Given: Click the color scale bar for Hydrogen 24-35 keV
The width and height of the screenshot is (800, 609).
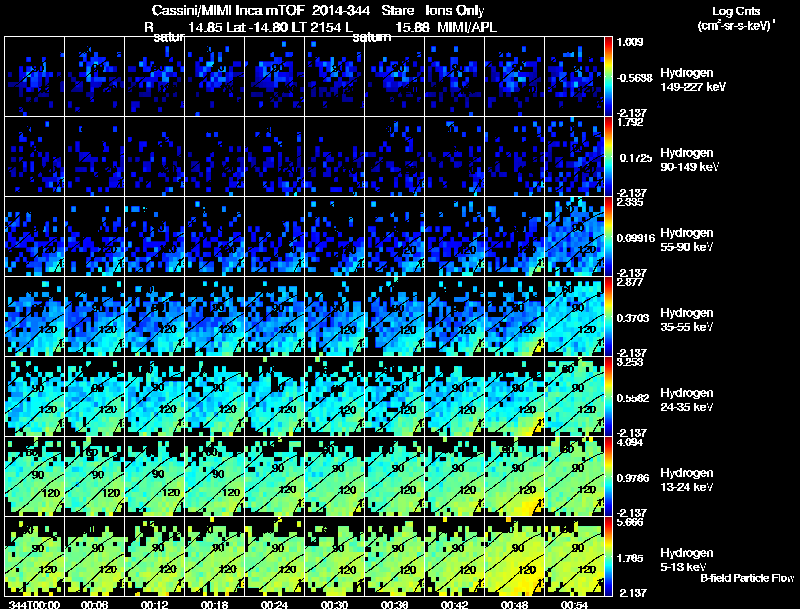Looking at the screenshot, I should tap(608, 397).
